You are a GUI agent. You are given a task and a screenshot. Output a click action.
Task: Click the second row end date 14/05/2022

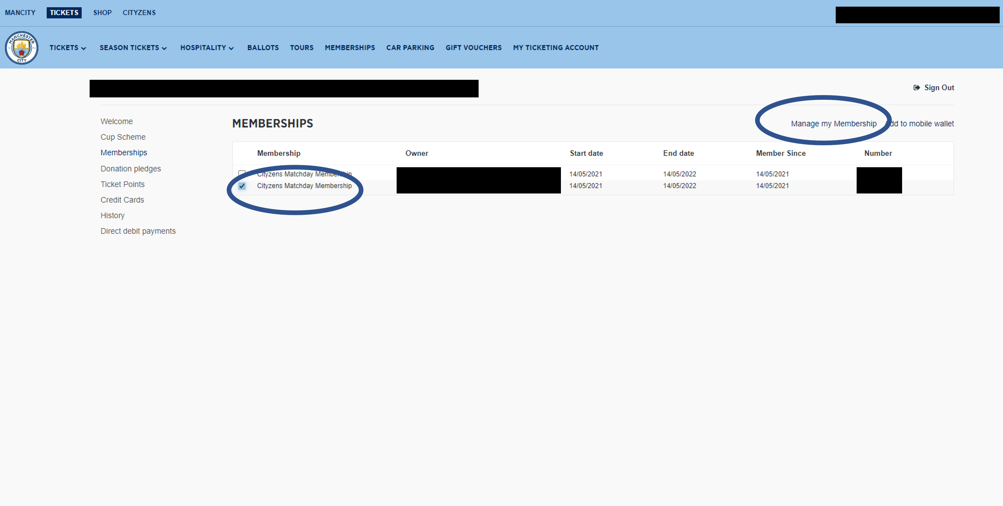click(679, 186)
